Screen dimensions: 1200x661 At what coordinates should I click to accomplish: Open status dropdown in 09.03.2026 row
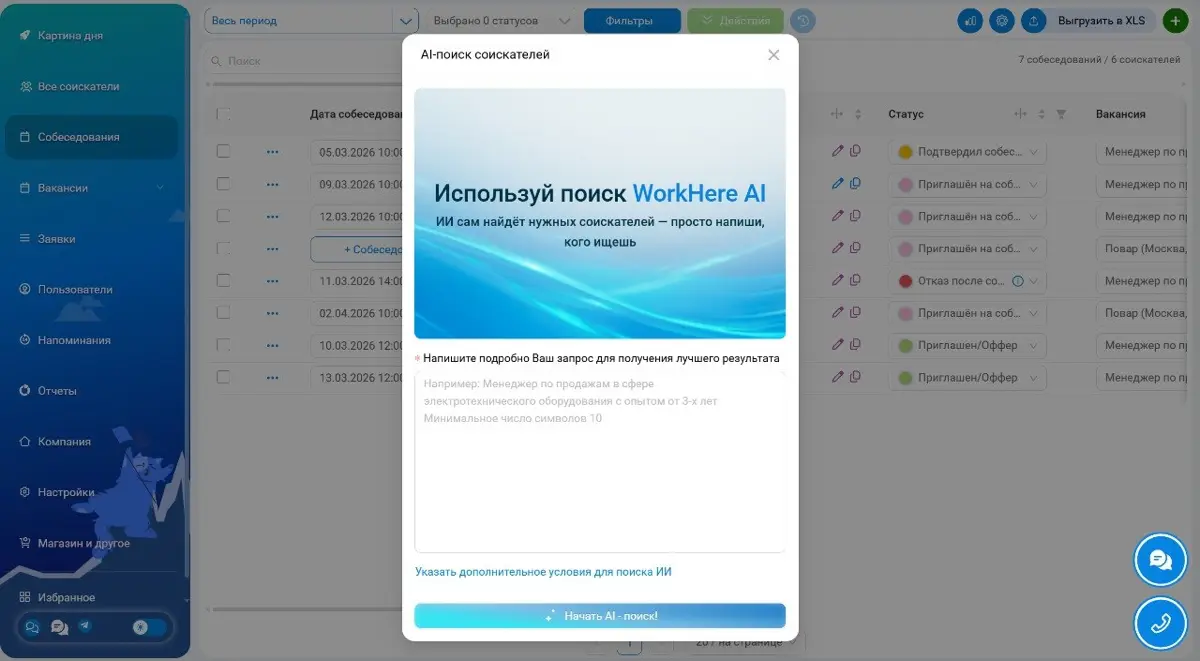tap(967, 184)
